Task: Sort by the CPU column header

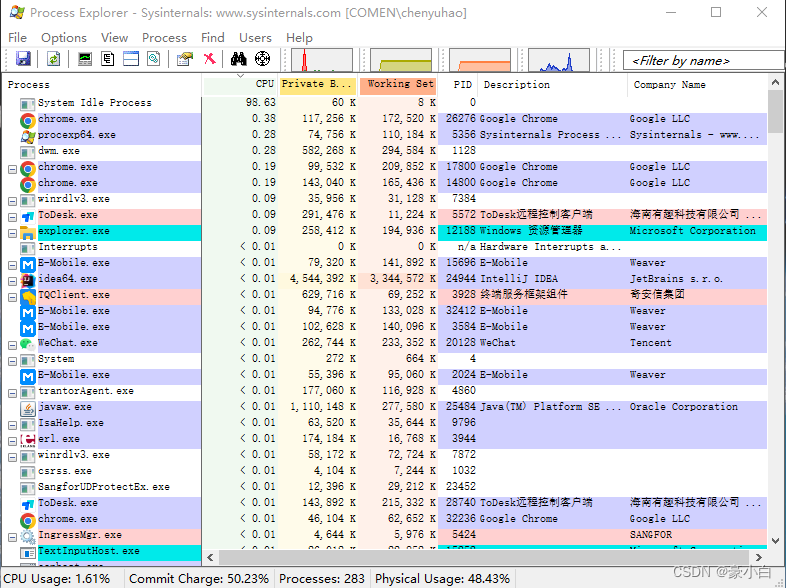Action: (x=240, y=85)
